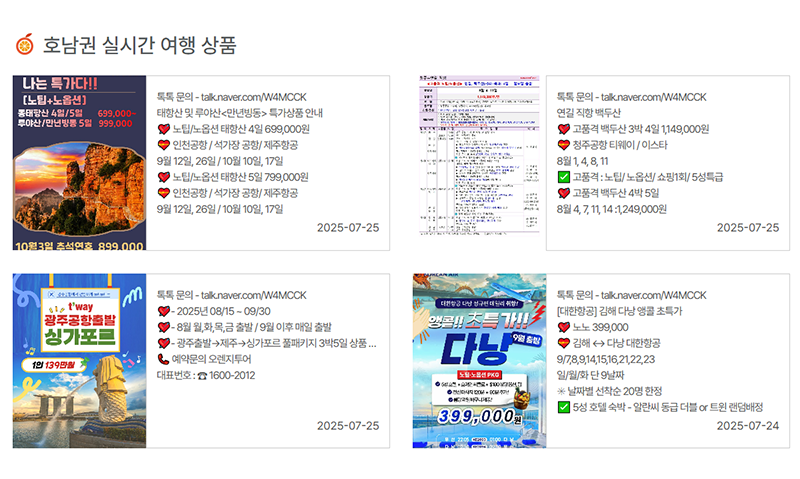Click the flag icon before 청주공항 티웨이 / 이스타
This screenshot has height=479, width=800.
click(x=563, y=145)
